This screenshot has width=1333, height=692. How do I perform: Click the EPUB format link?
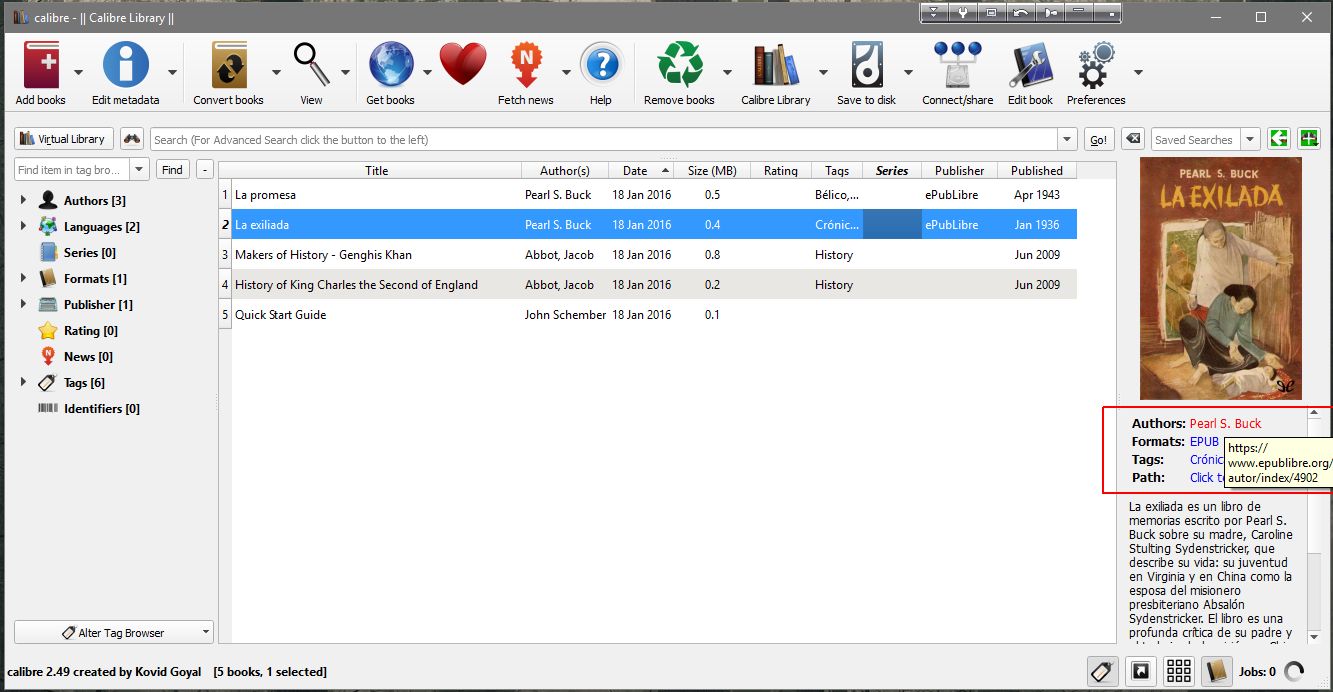pyautogui.click(x=1204, y=441)
